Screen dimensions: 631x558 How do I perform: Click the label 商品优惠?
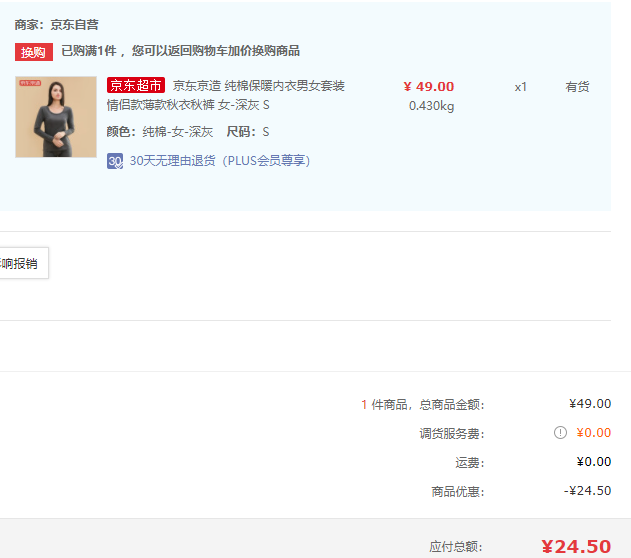(458, 492)
